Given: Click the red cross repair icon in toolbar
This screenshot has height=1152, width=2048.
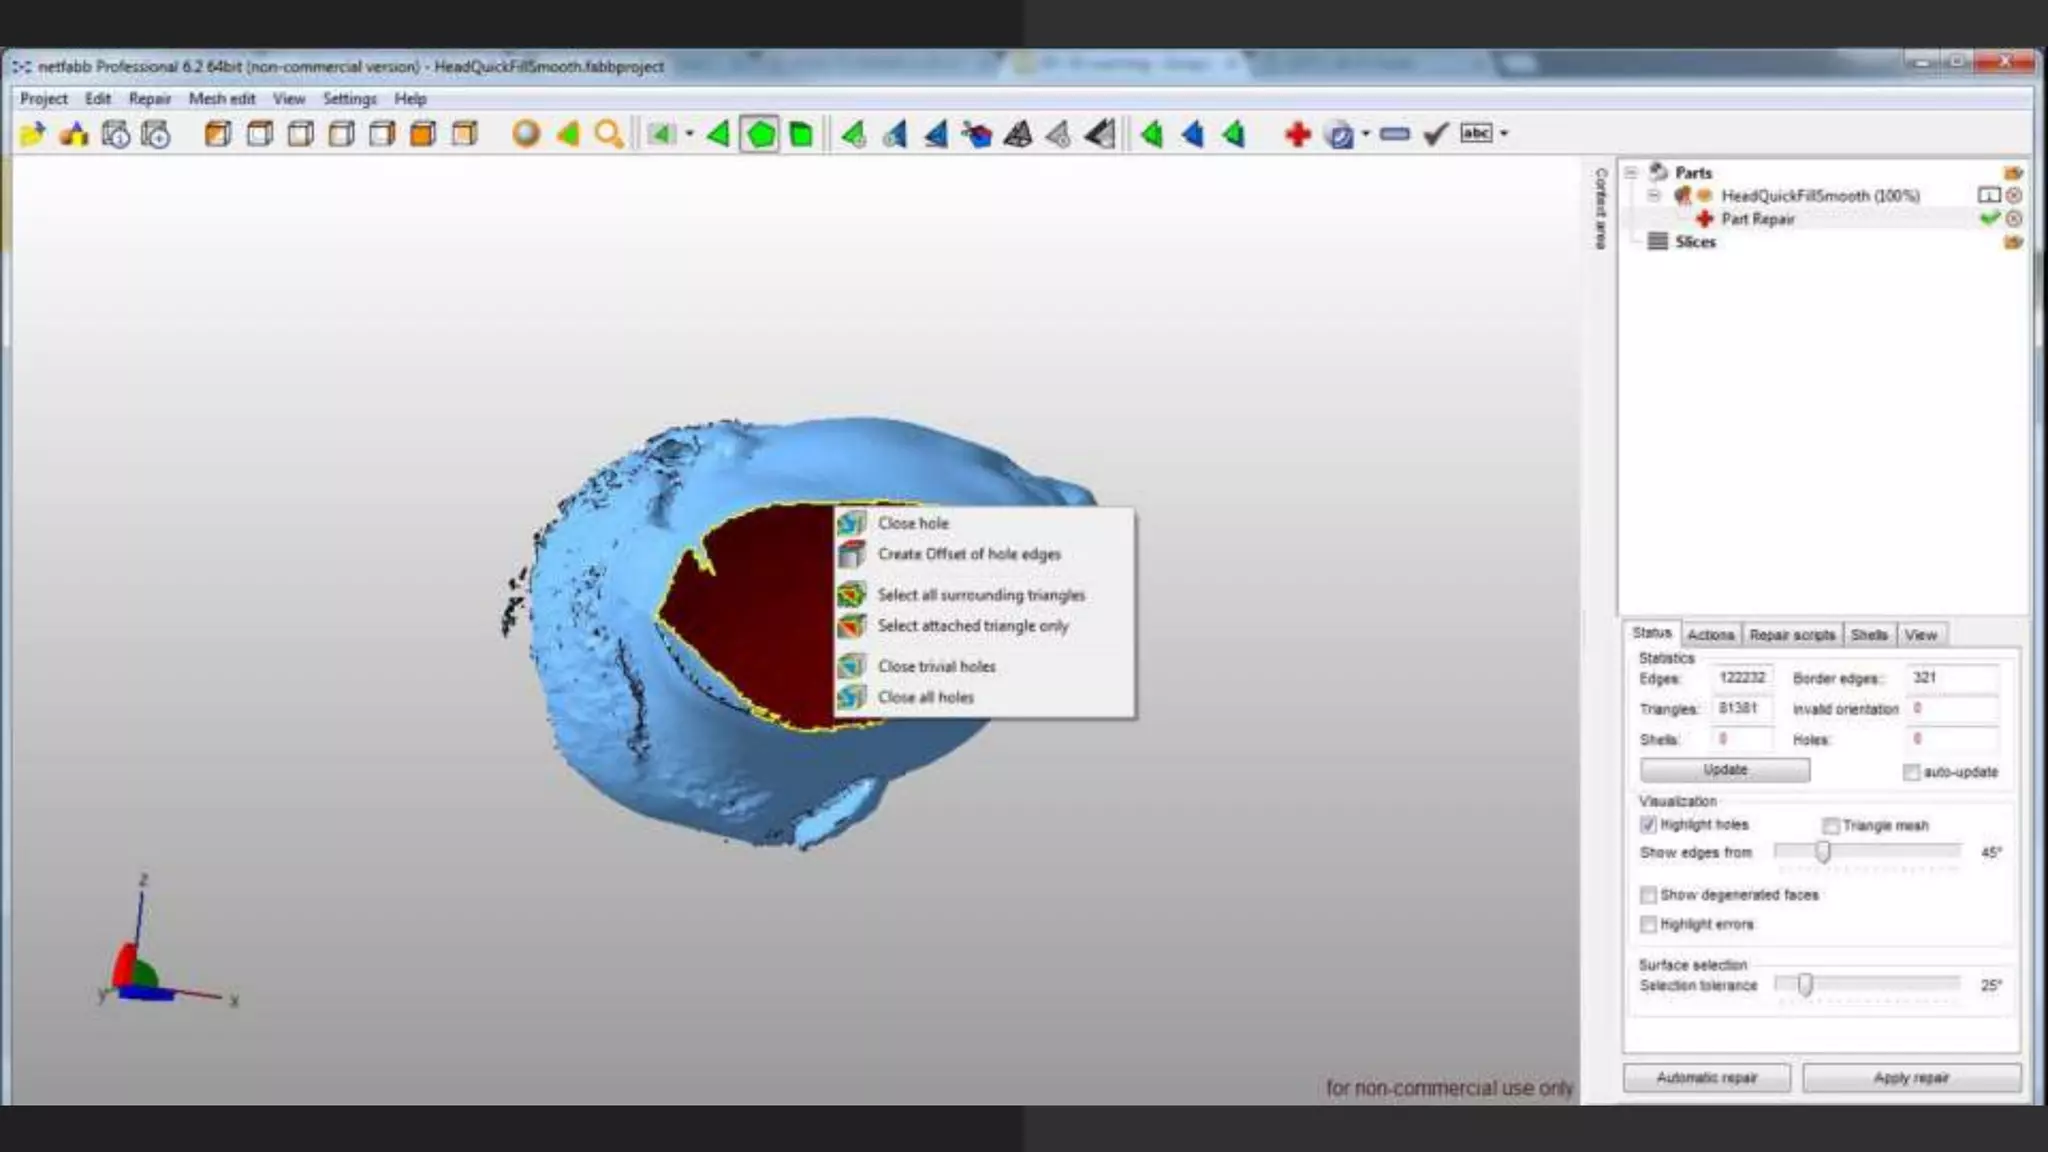Looking at the screenshot, I should click(x=1297, y=134).
